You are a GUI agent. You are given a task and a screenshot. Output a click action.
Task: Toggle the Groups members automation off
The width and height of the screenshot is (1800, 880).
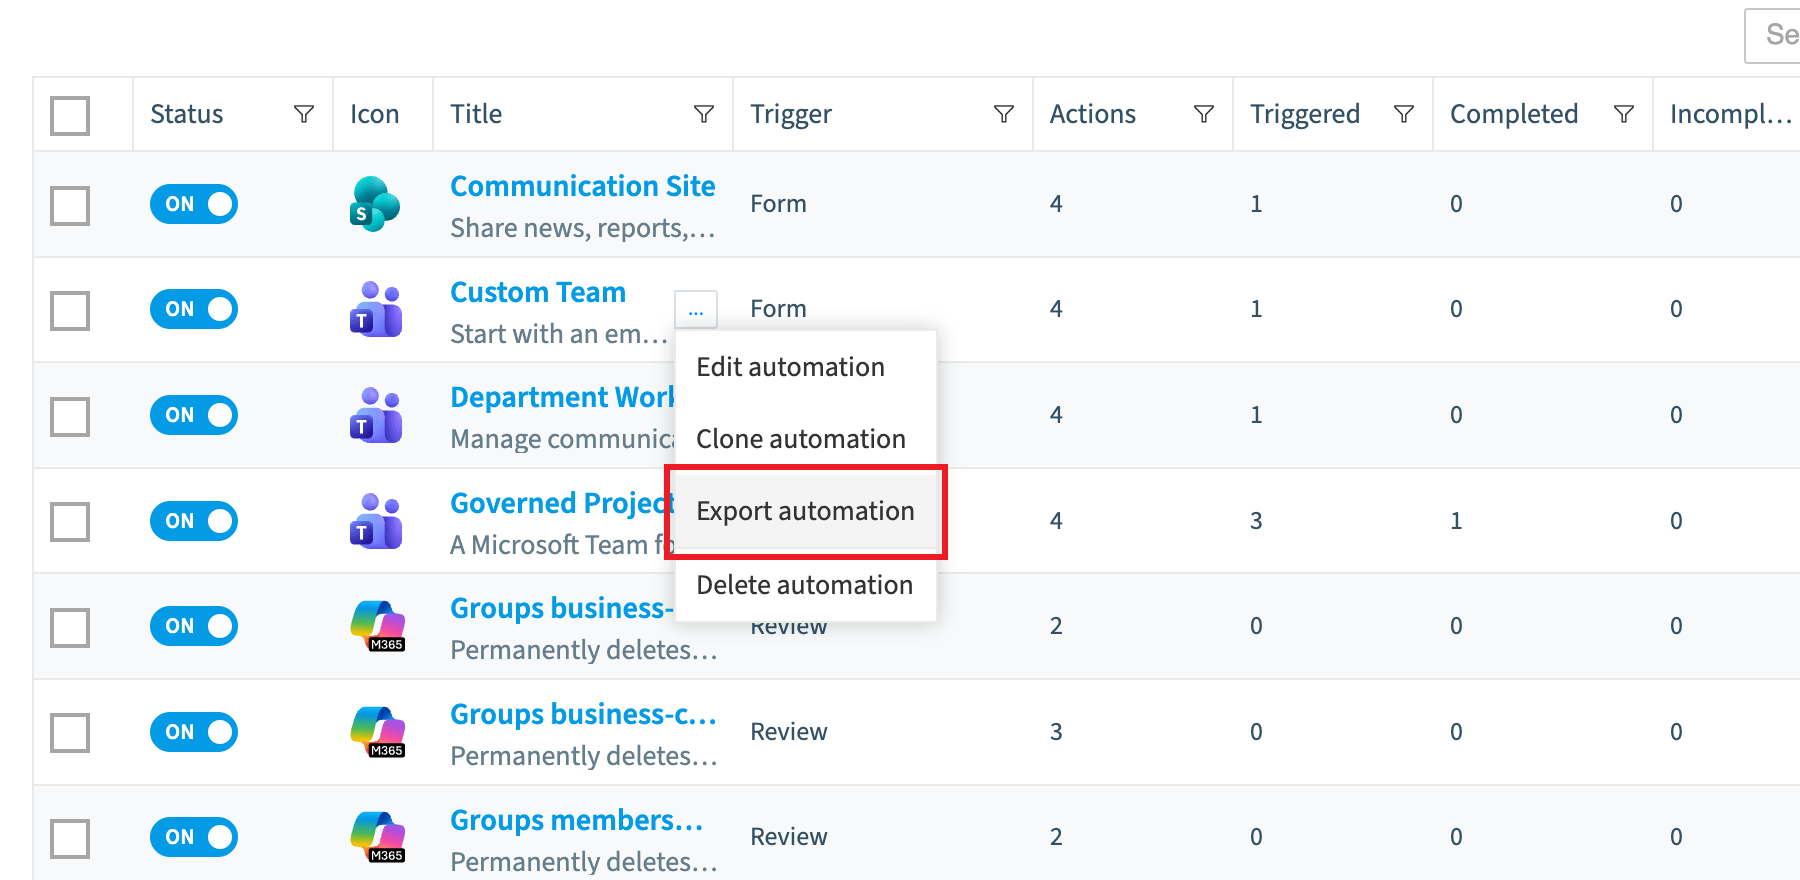pyautogui.click(x=194, y=837)
